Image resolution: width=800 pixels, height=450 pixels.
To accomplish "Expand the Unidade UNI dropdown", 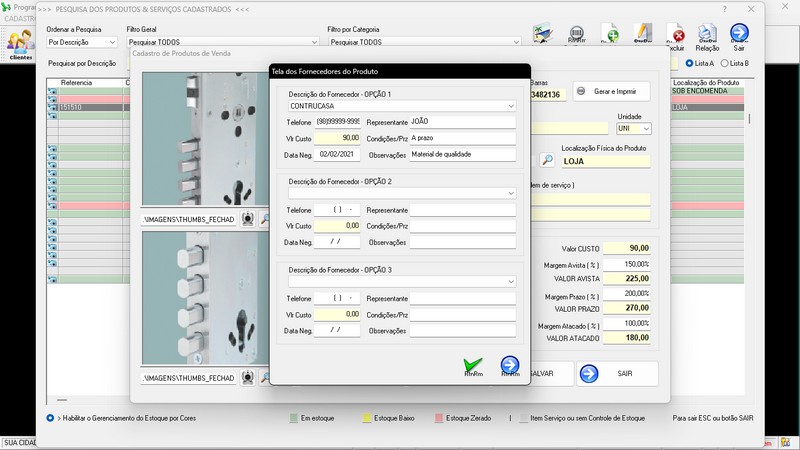I will (x=646, y=129).
